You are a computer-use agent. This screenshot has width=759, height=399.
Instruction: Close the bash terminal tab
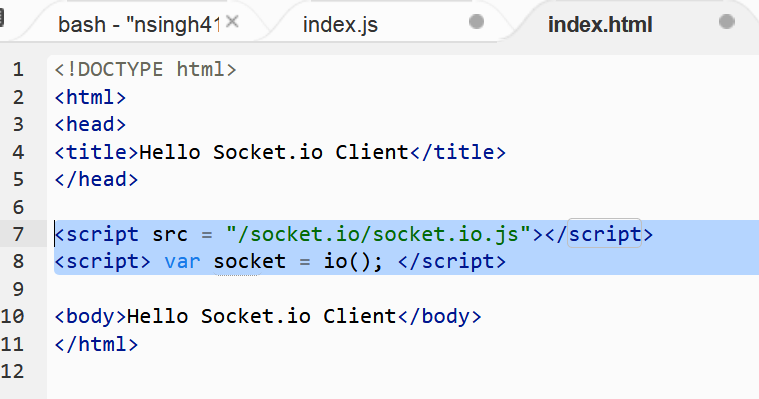pos(232,21)
